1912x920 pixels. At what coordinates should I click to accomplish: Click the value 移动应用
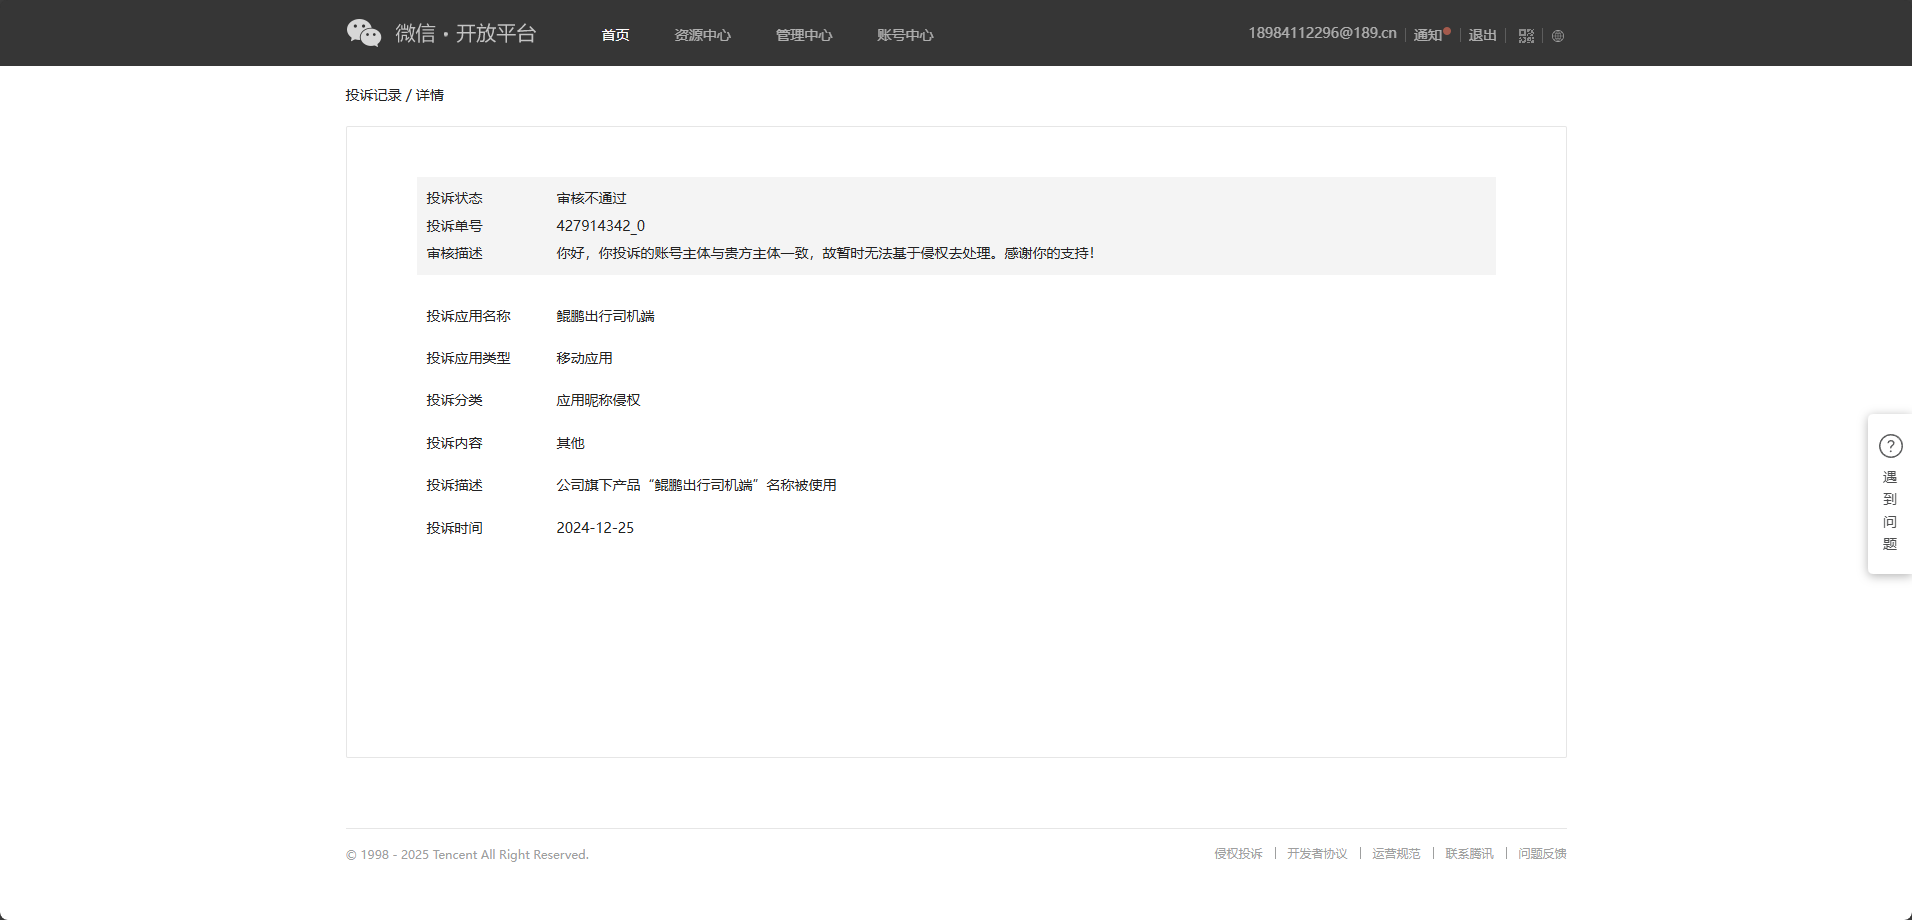click(x=585, y=358)
